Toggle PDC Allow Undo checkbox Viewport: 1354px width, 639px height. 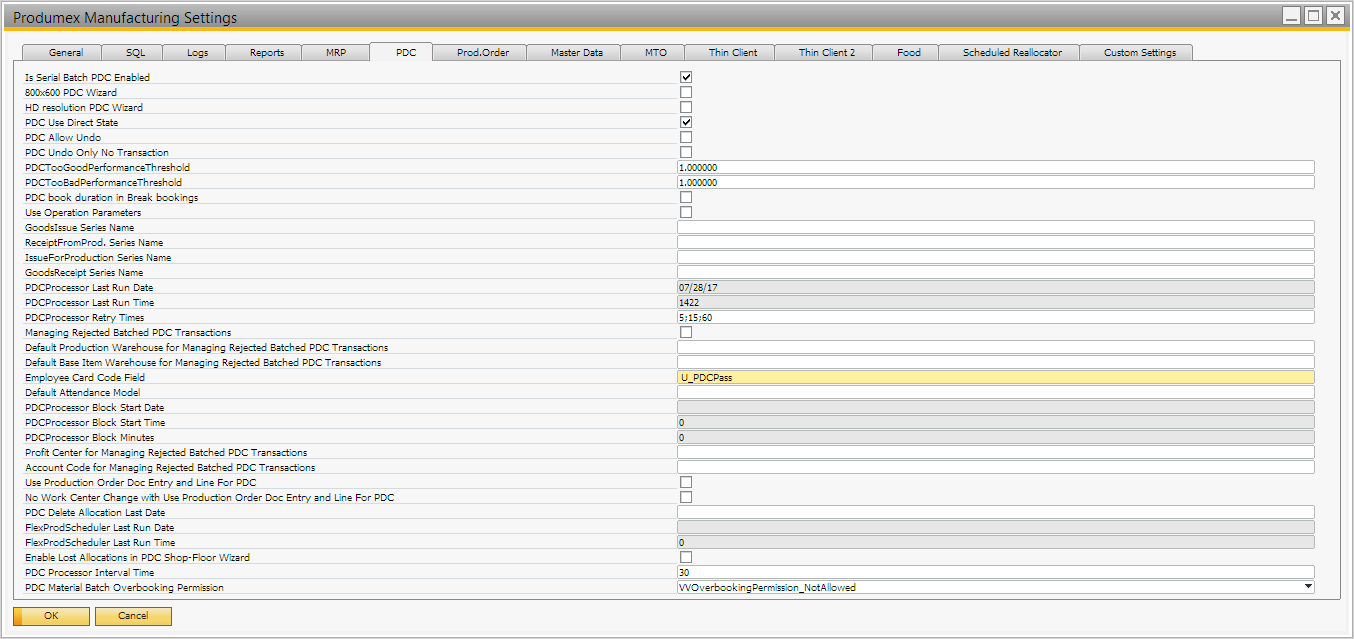[x=686, y=137]
